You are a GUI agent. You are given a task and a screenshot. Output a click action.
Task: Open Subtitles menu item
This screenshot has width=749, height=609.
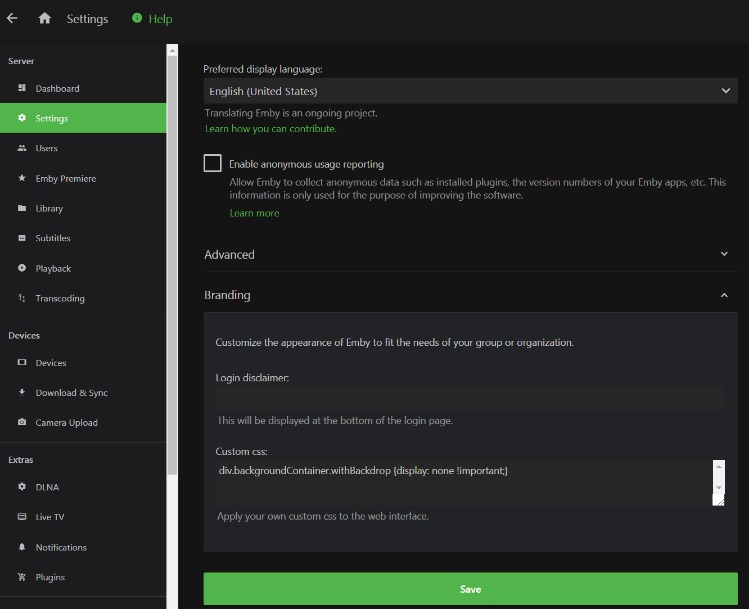pos(83,238)
